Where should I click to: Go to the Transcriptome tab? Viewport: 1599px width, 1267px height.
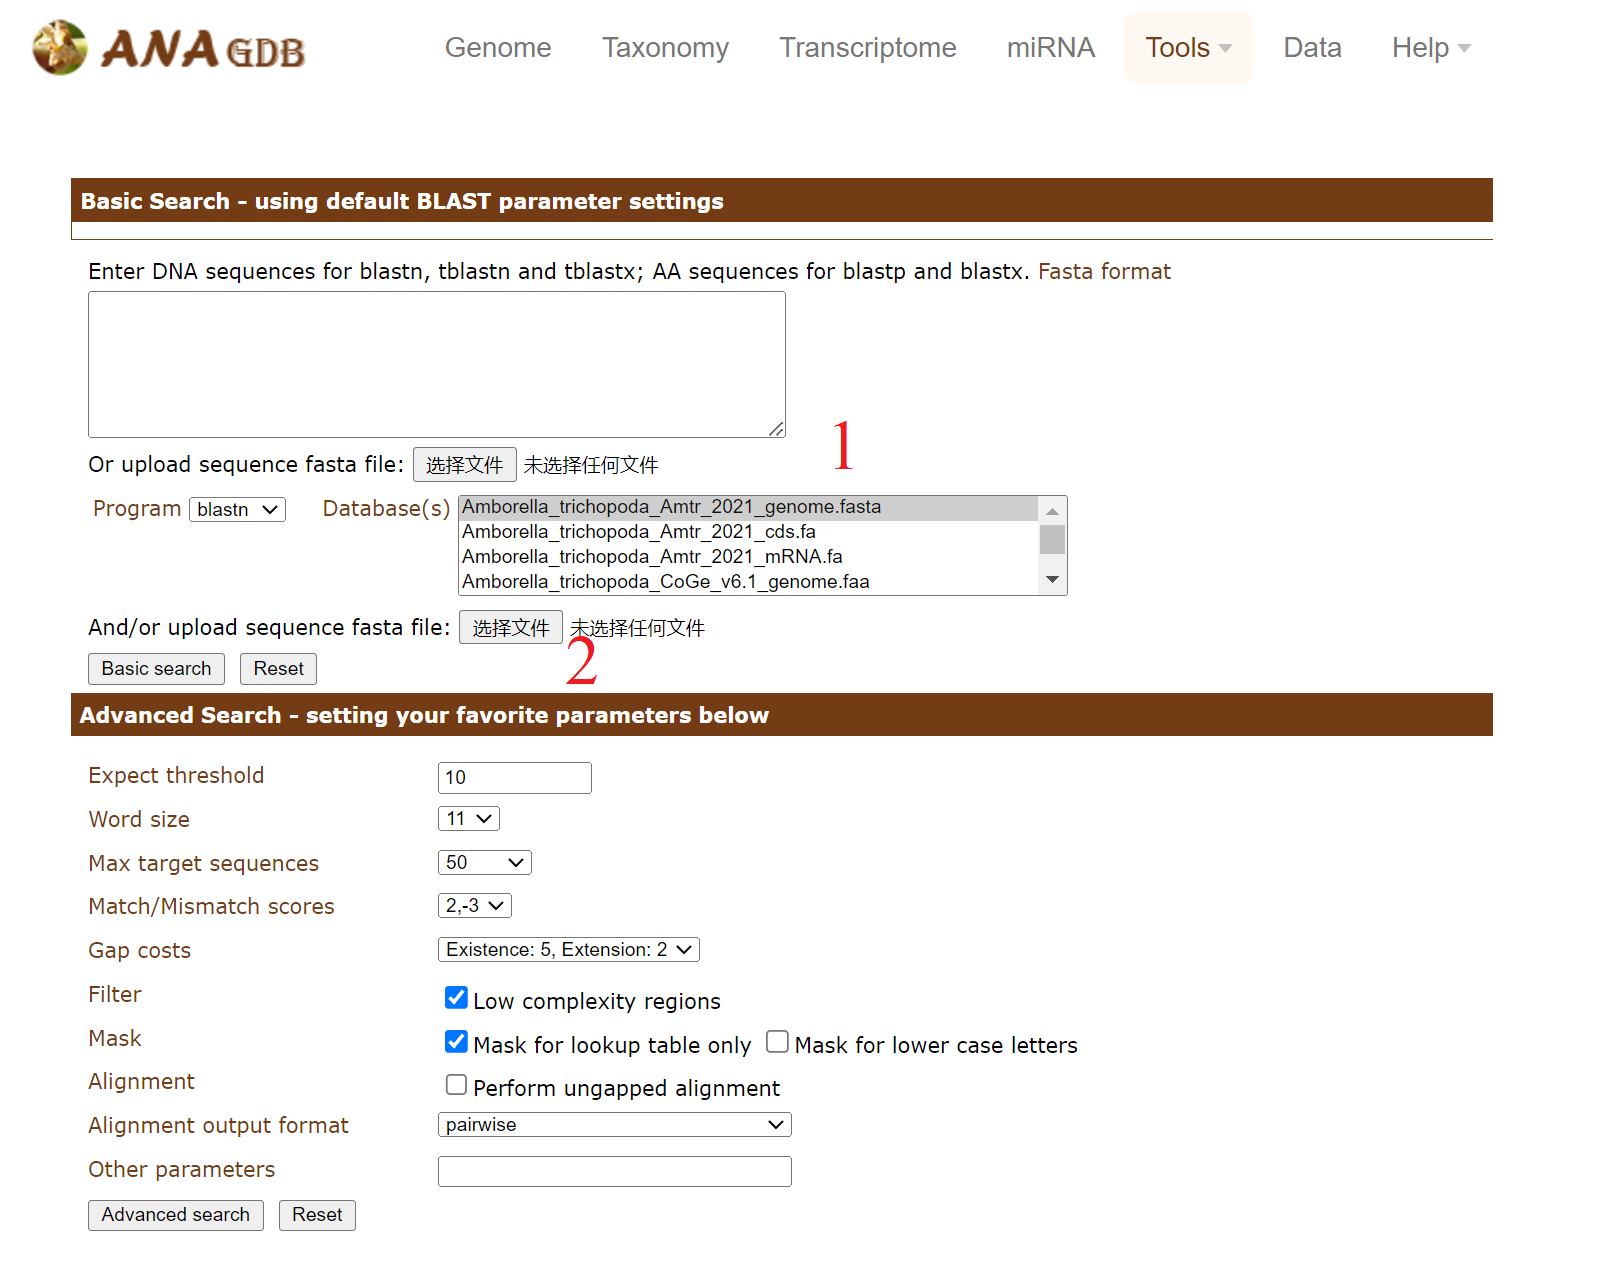pyautogui.click(x=867, y=48)
